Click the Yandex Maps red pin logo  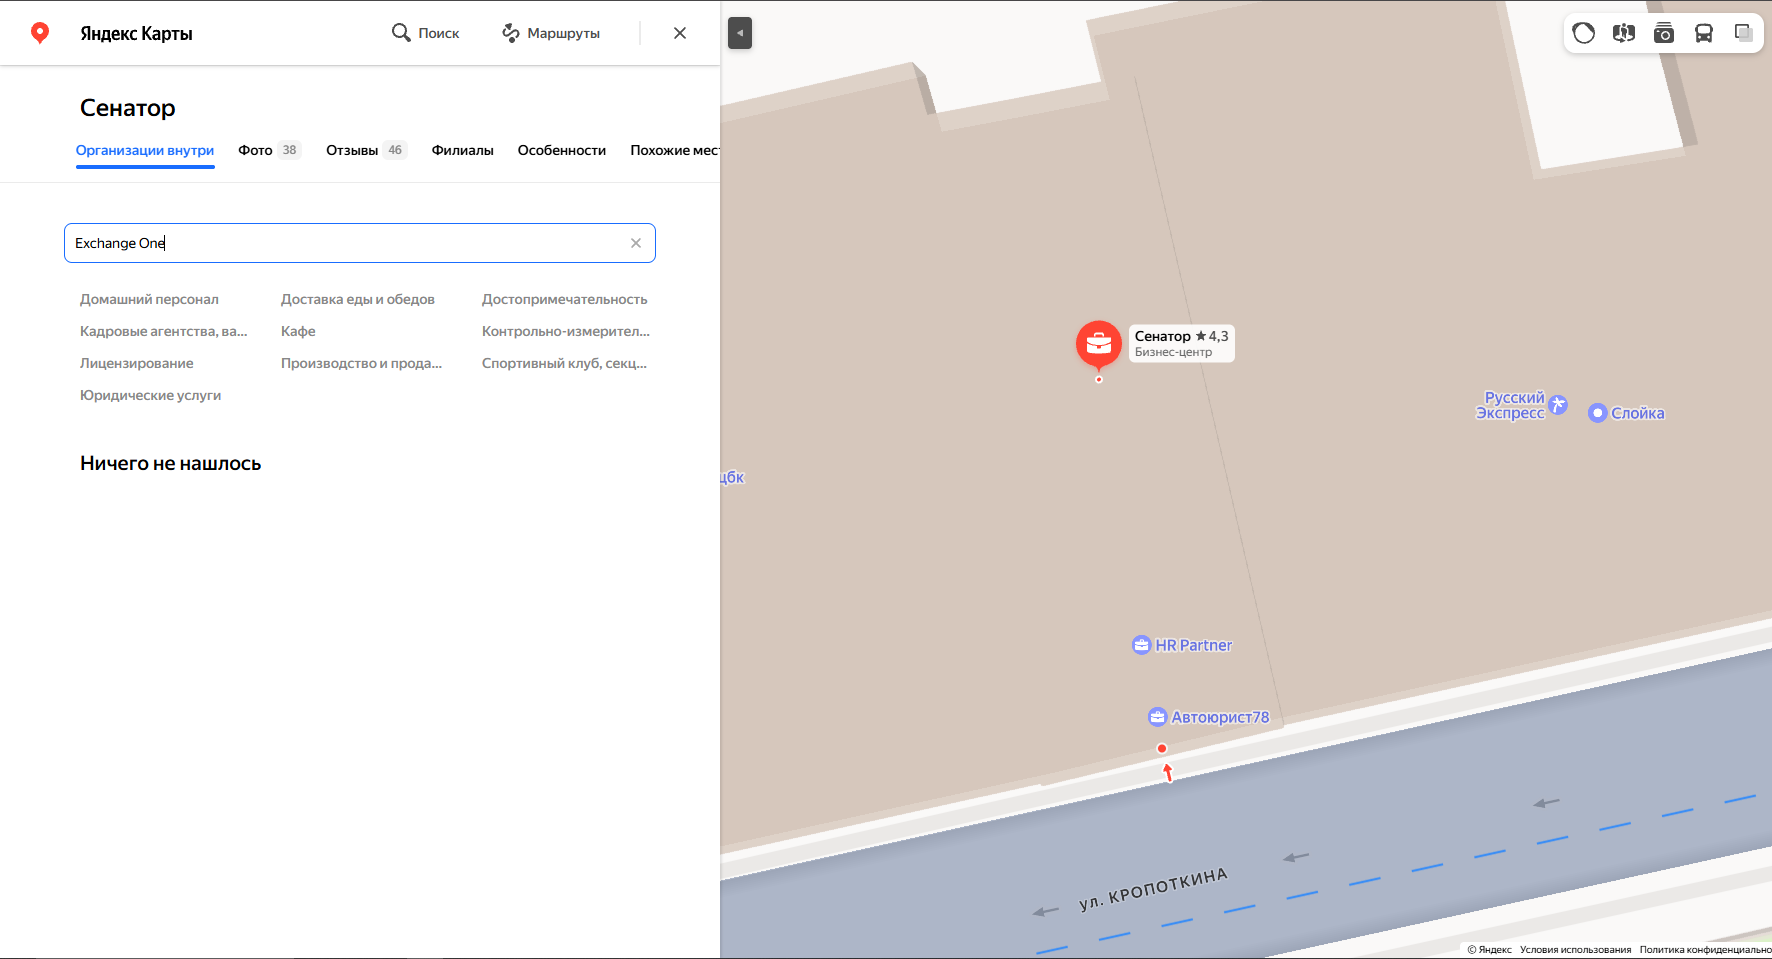coord(40,33)
